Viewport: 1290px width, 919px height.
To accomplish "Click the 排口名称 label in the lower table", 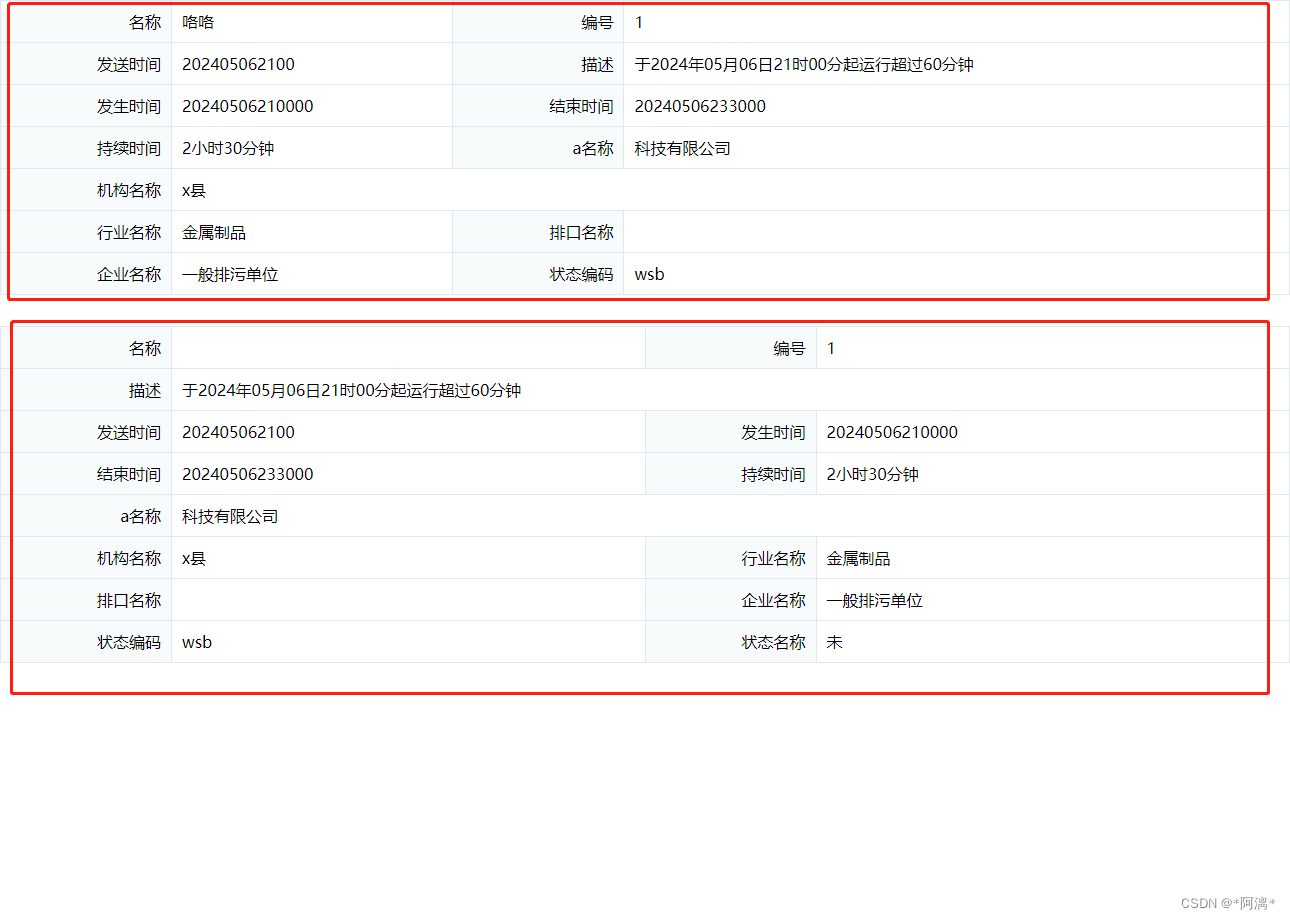I will 129,600.
